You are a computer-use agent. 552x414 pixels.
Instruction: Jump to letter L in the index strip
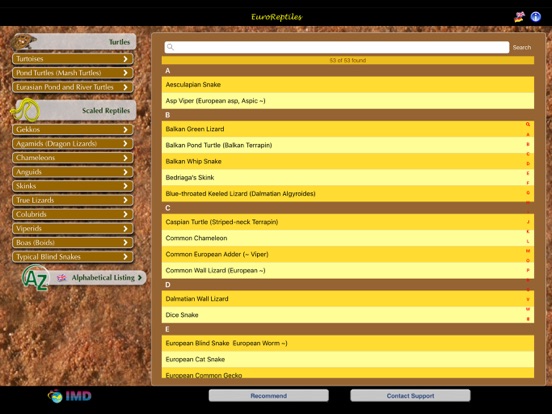click(528, 241)
